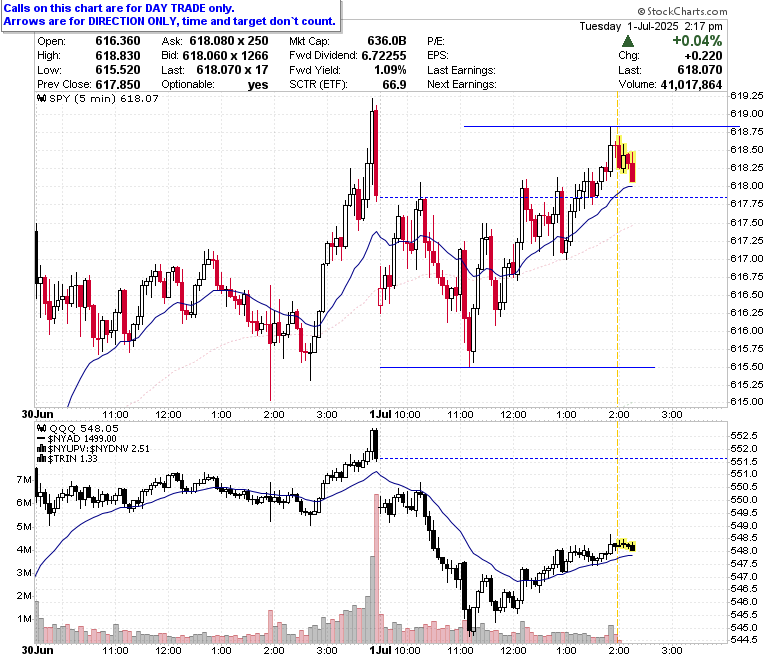Click the Bid quote 618.060 x 1266
This screenshot has height=659, width=780.
(225, 55)
